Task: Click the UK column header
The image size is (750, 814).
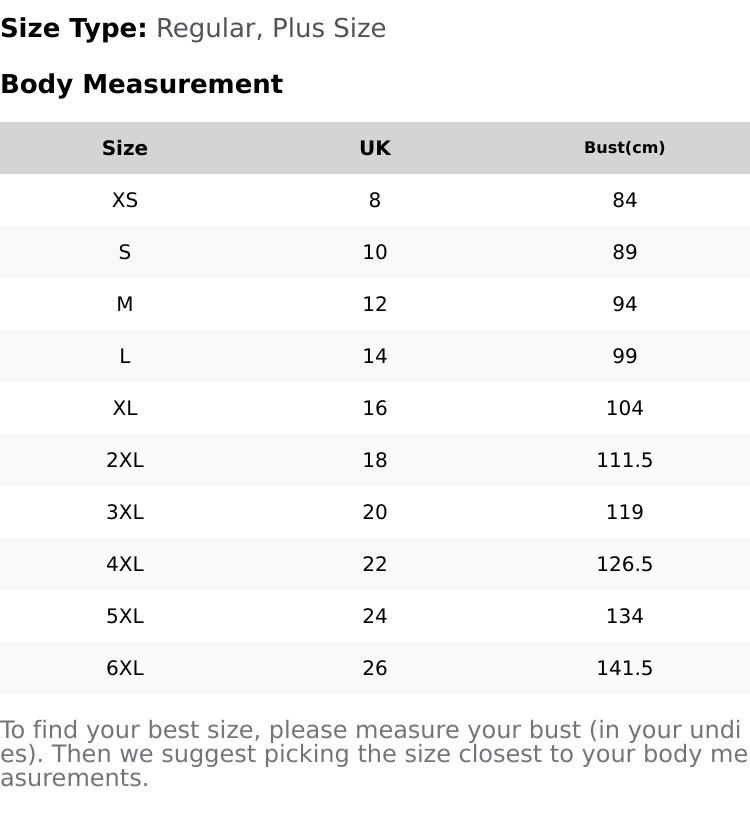Action: [375, 148]
